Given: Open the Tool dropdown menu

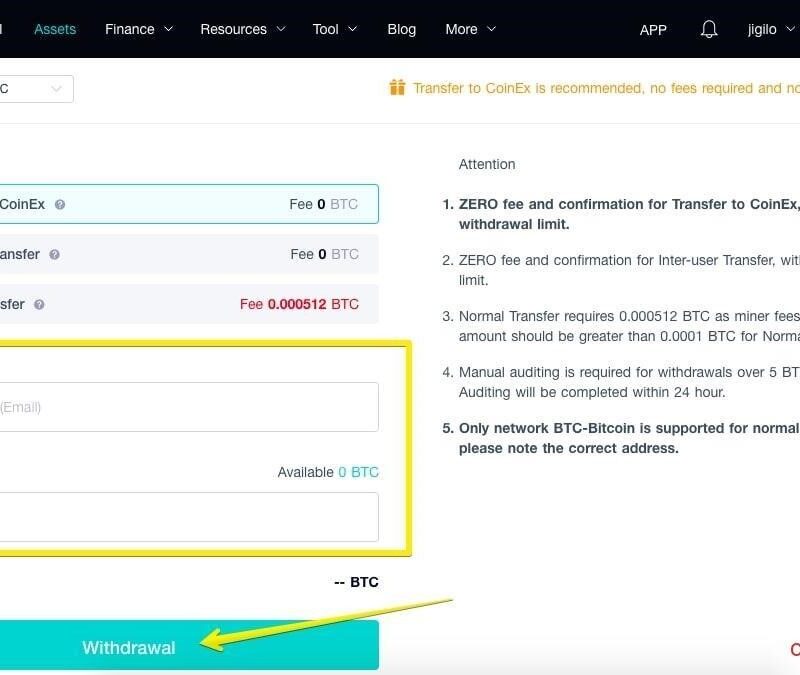Looking at the screenshot, I should click(335, 29).
